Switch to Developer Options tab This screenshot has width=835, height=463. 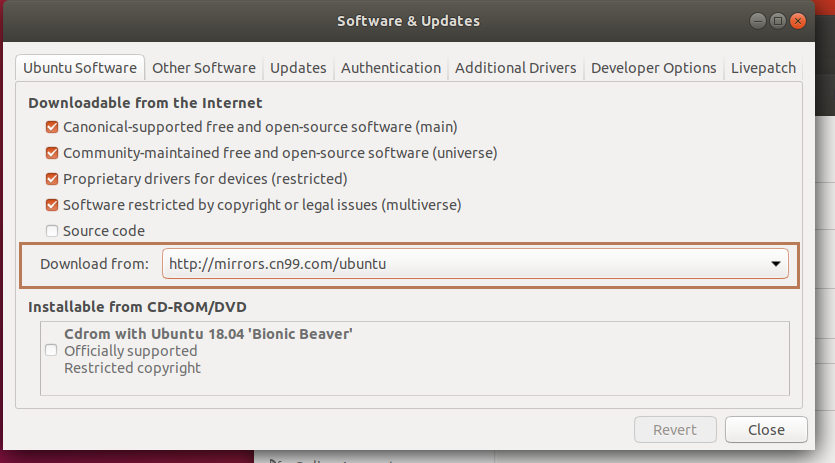pyautogui.click(x=653, y=68)
